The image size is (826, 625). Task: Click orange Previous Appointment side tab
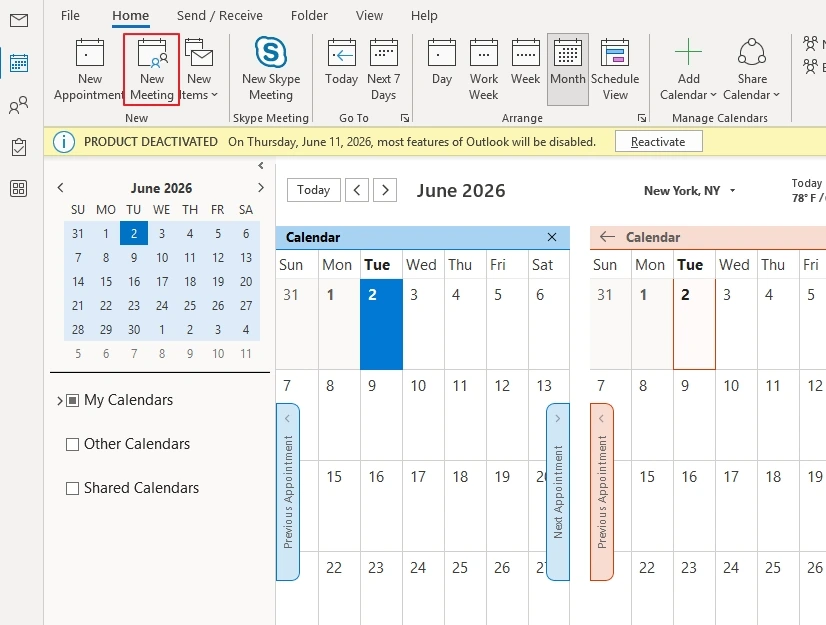[x=602, y=492]
